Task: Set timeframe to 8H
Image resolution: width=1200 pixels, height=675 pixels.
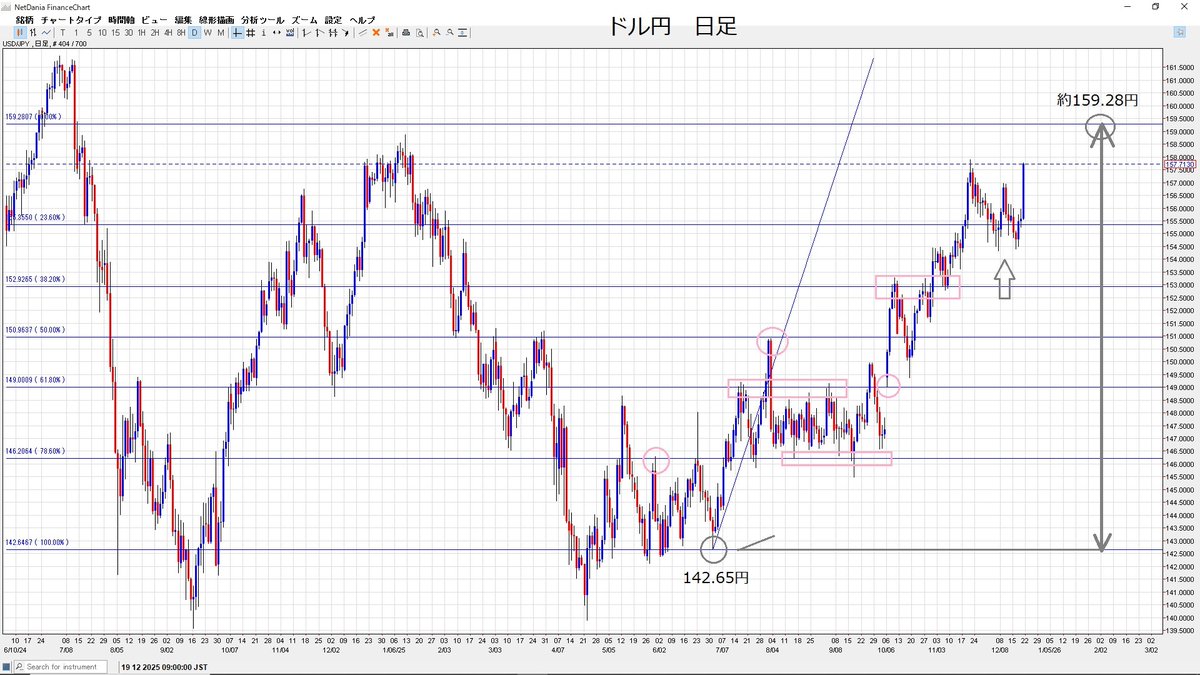Action: [181, 32]
